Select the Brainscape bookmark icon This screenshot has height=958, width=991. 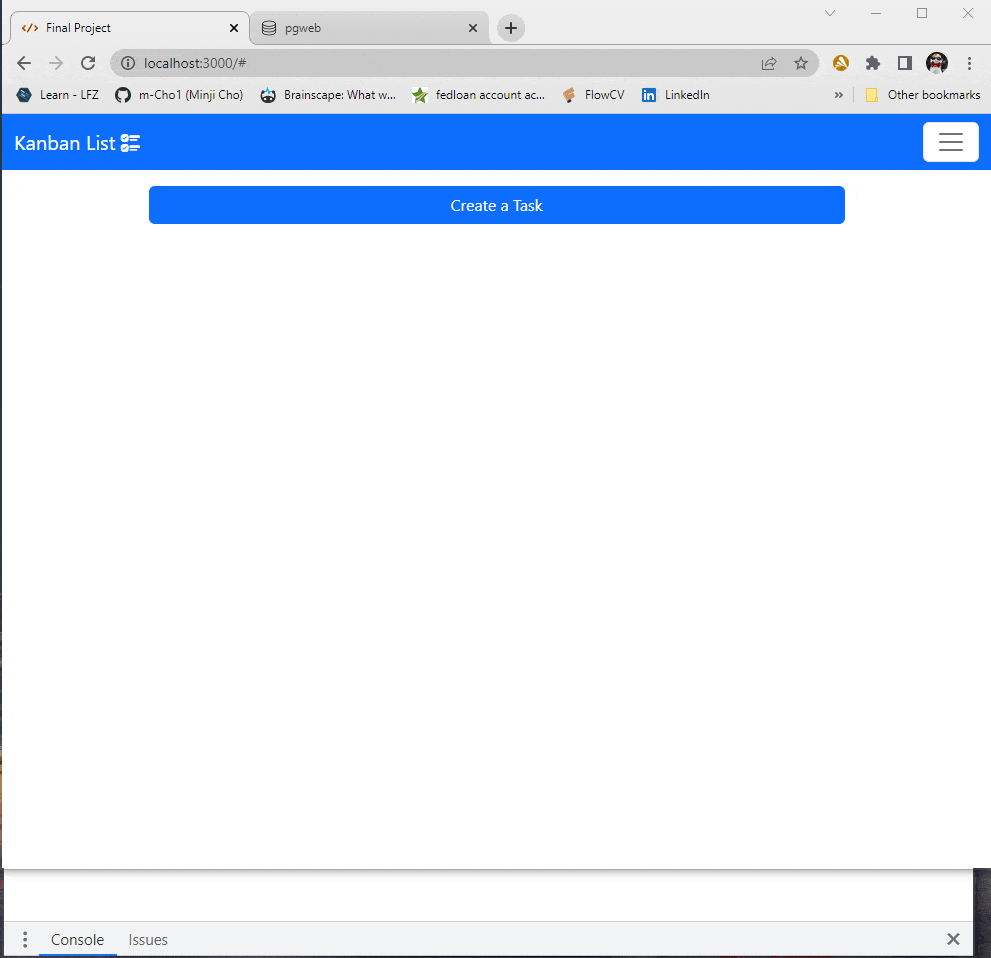[268, 95]
